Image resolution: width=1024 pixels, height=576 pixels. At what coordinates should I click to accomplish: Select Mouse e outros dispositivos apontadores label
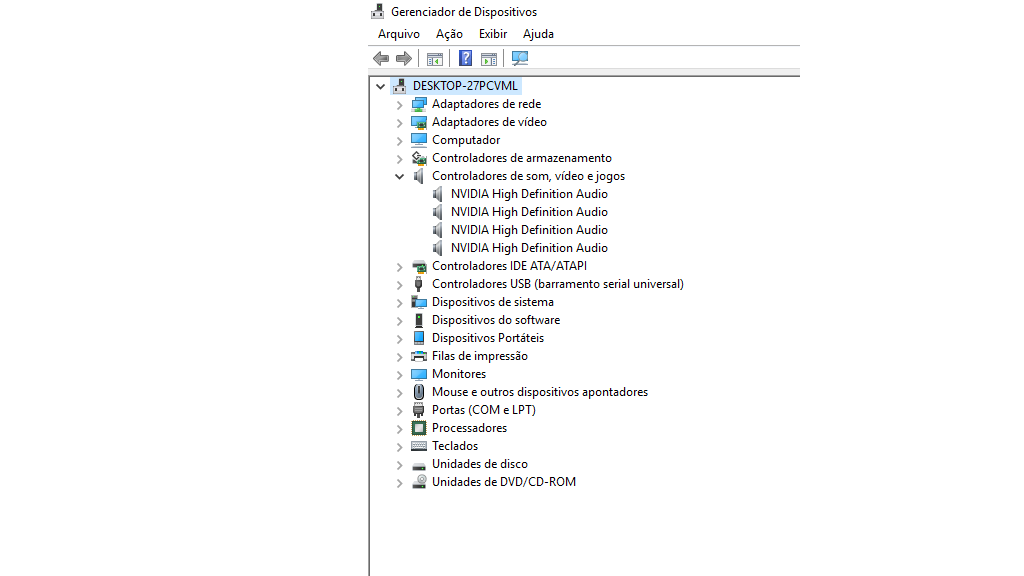[x=539, y=392]
